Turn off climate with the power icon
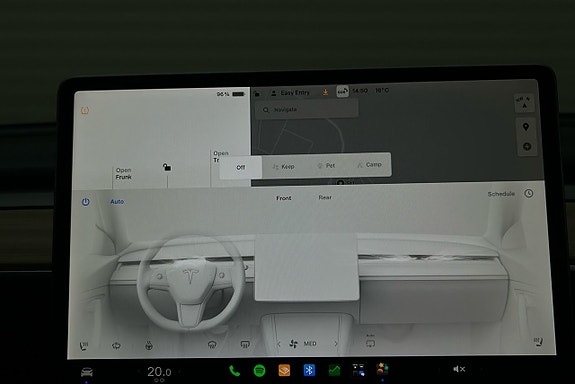This screenshot has width=575, height=384. (85, 202)
